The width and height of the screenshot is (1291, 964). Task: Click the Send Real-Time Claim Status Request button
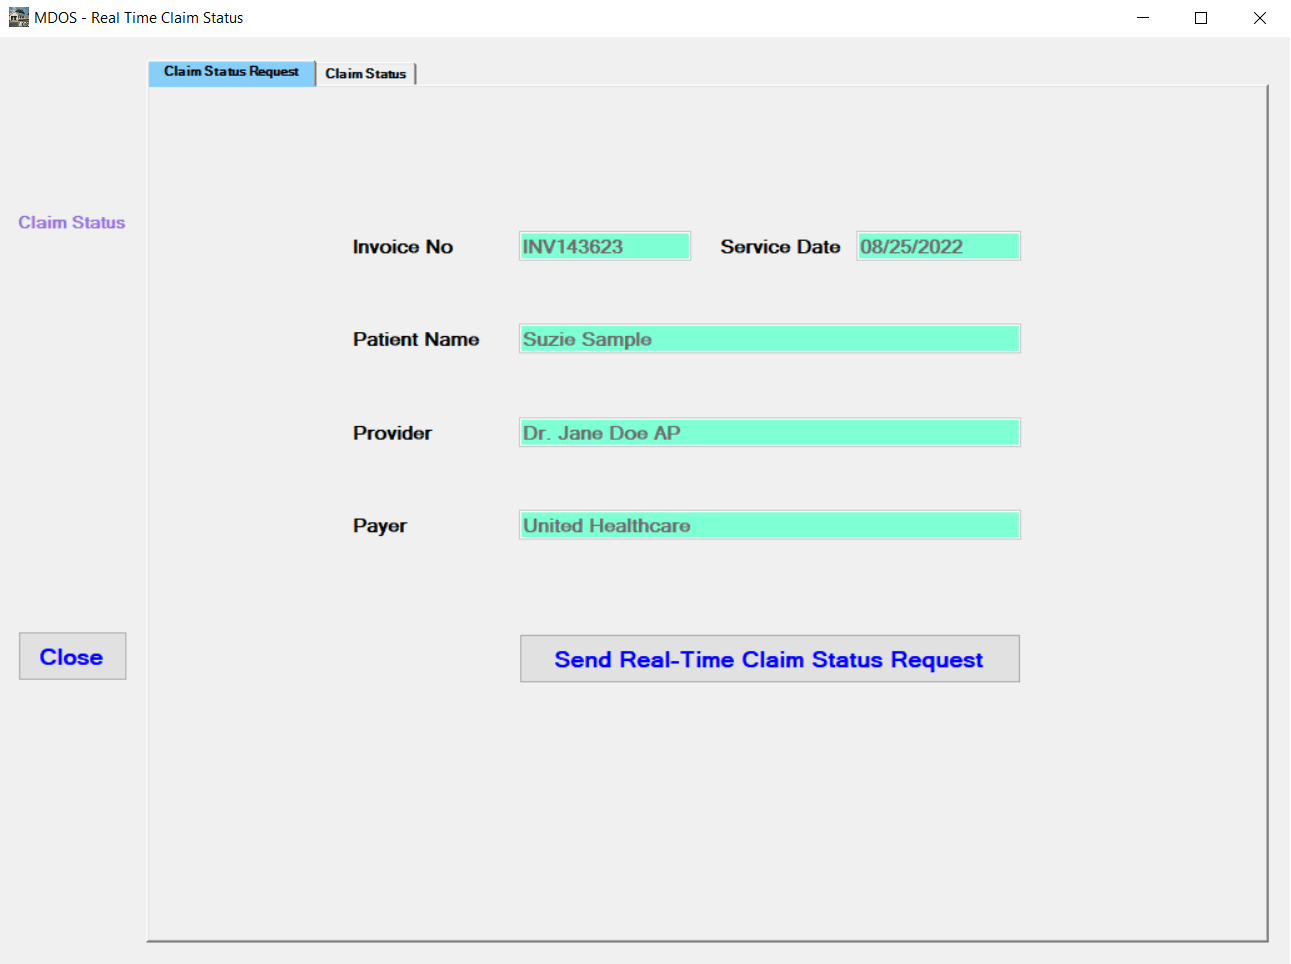[769, 658]
